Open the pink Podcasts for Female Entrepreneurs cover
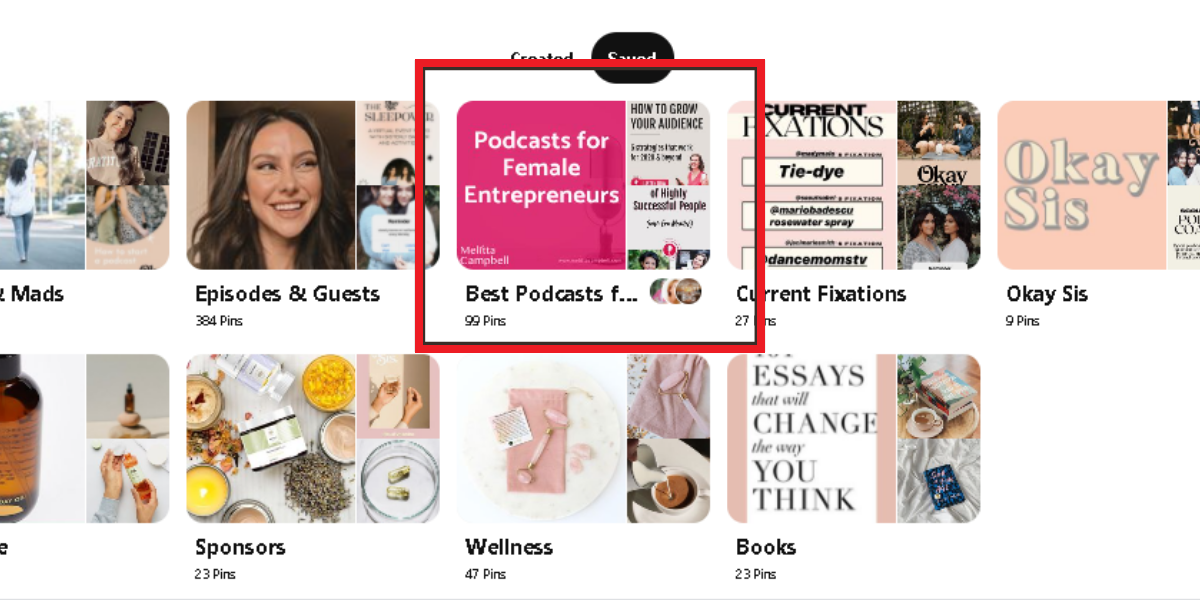Viewport: 1200px width, 600px height. point(541,185)
